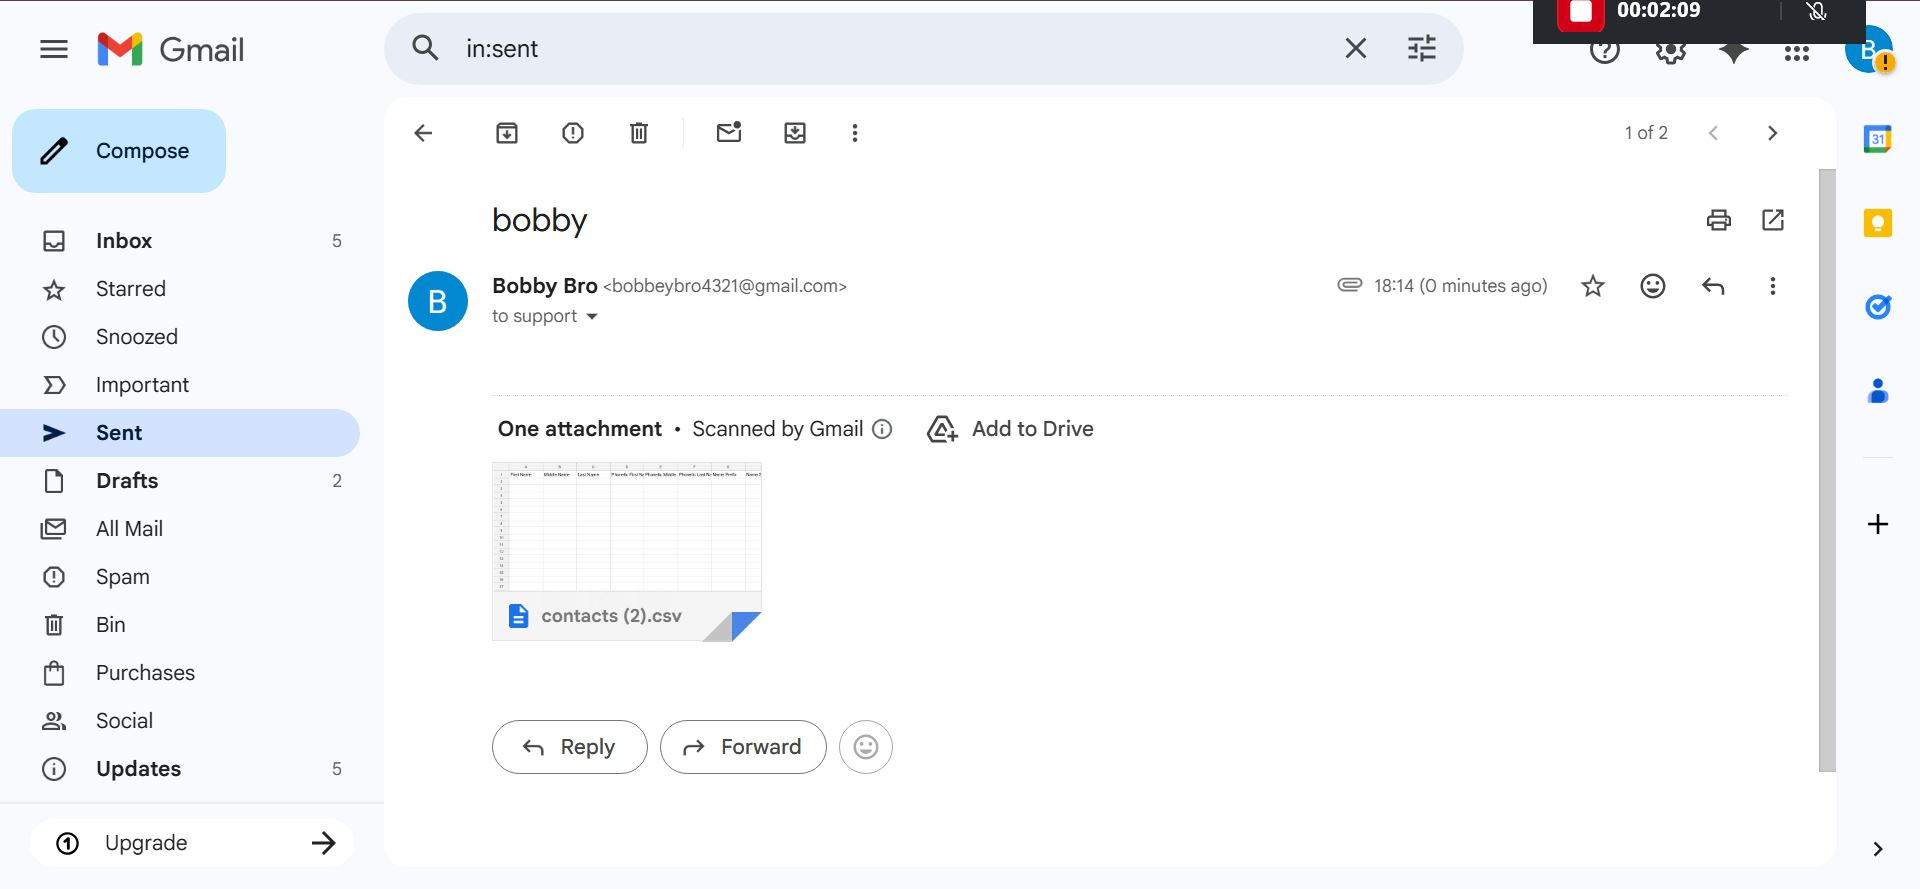Screen dimensions: 1920x889
Task: Collapse the side panel chevron
Action: click(1878, 849)
